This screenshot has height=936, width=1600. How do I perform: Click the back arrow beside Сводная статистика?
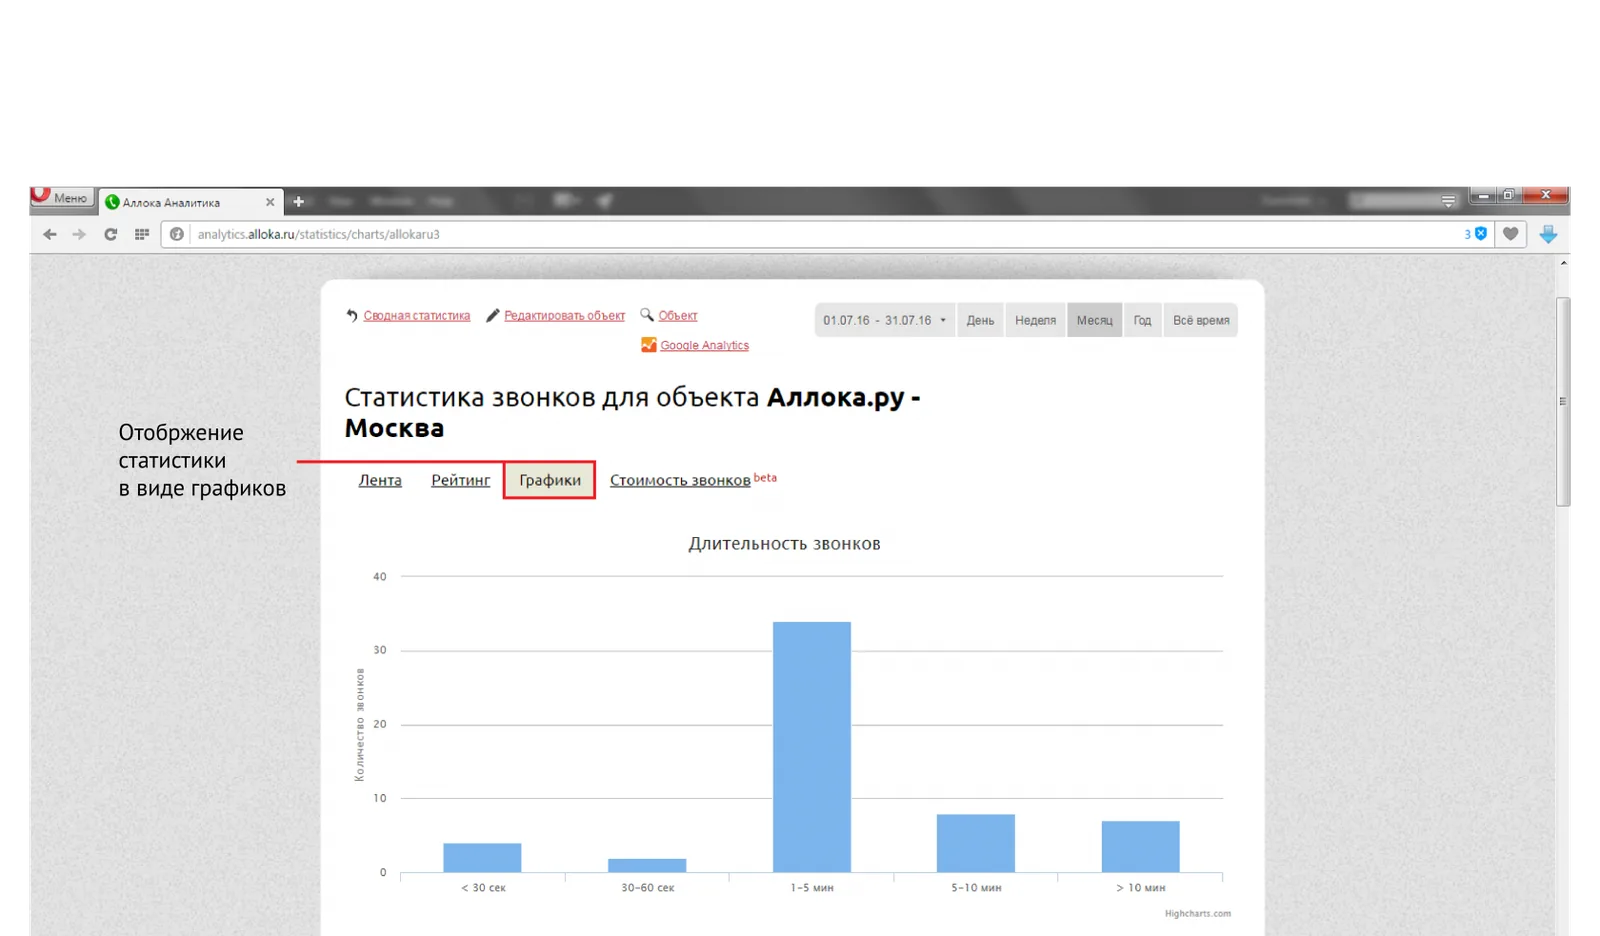point(352,315)
